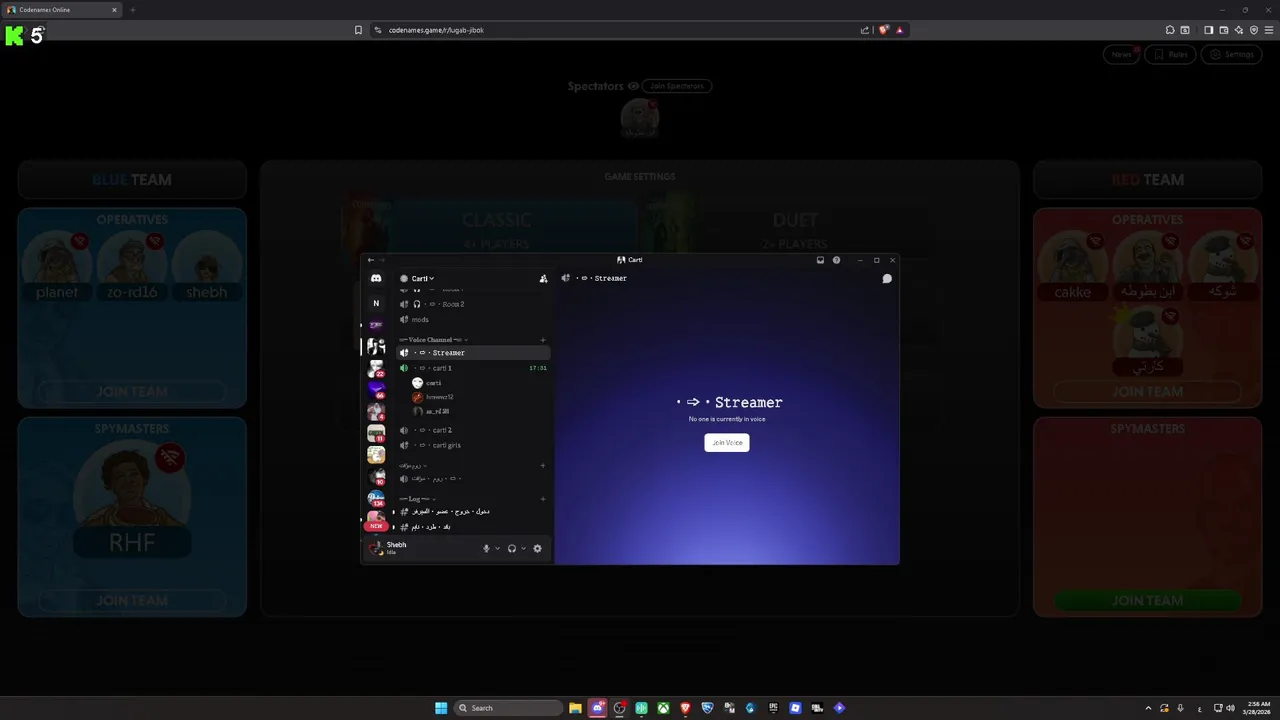Image resolution: width=1280 pixels, height=720 pixels.
Task: Click the Join Voice button
Action: tap(727, 443)
